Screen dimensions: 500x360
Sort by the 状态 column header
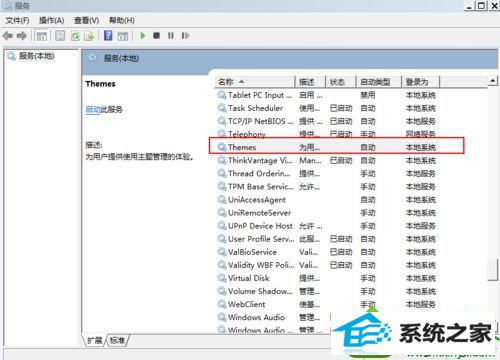click(x=341, y=82)
